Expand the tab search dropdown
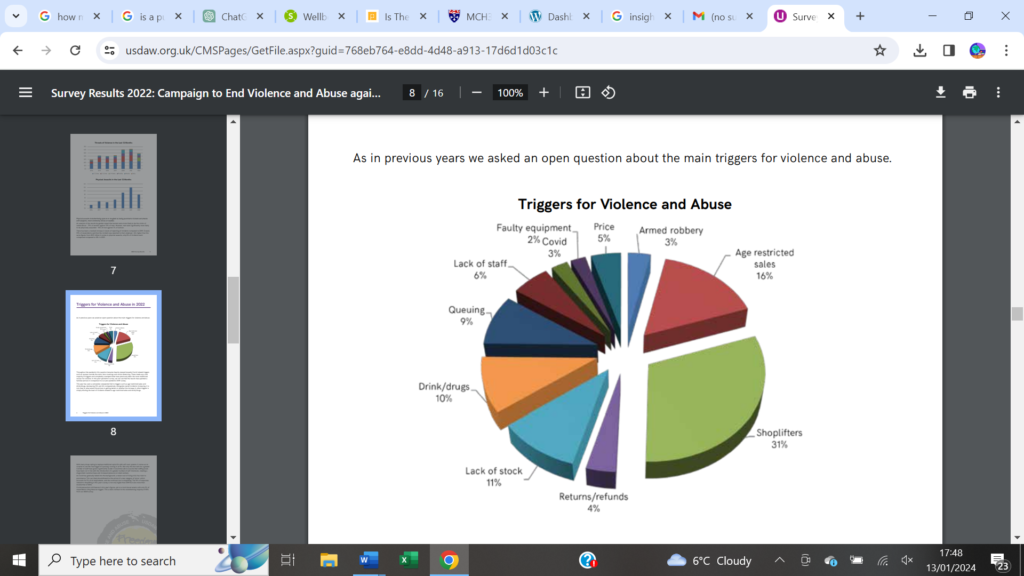The width and height of the screenshot is (1024, 576). point(16,16)
